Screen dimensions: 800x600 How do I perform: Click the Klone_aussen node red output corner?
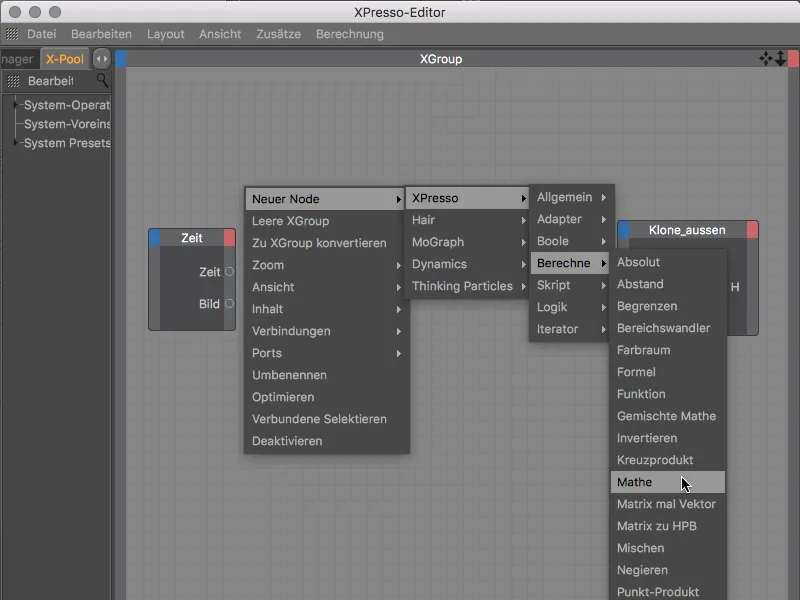[x=753, y=230]
